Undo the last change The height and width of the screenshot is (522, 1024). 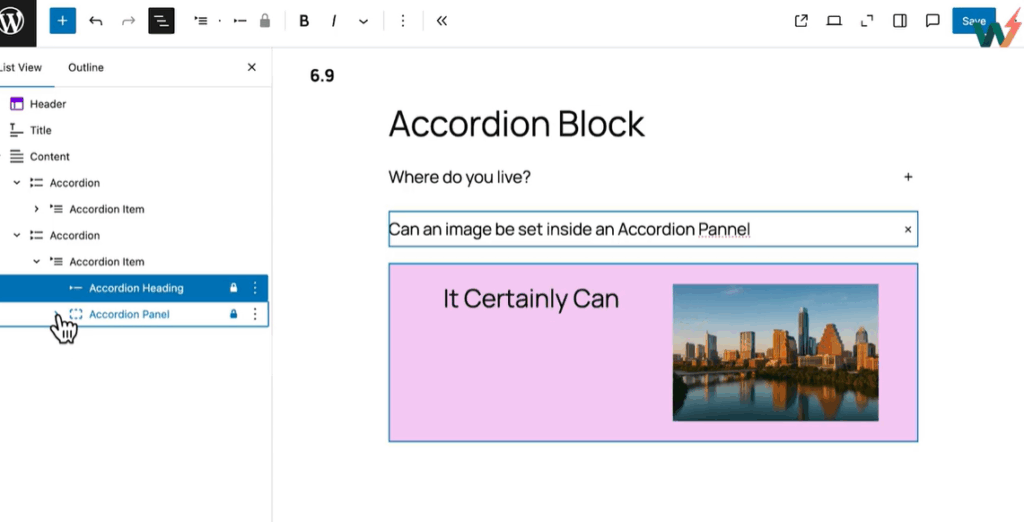click(x=96, y=21)
